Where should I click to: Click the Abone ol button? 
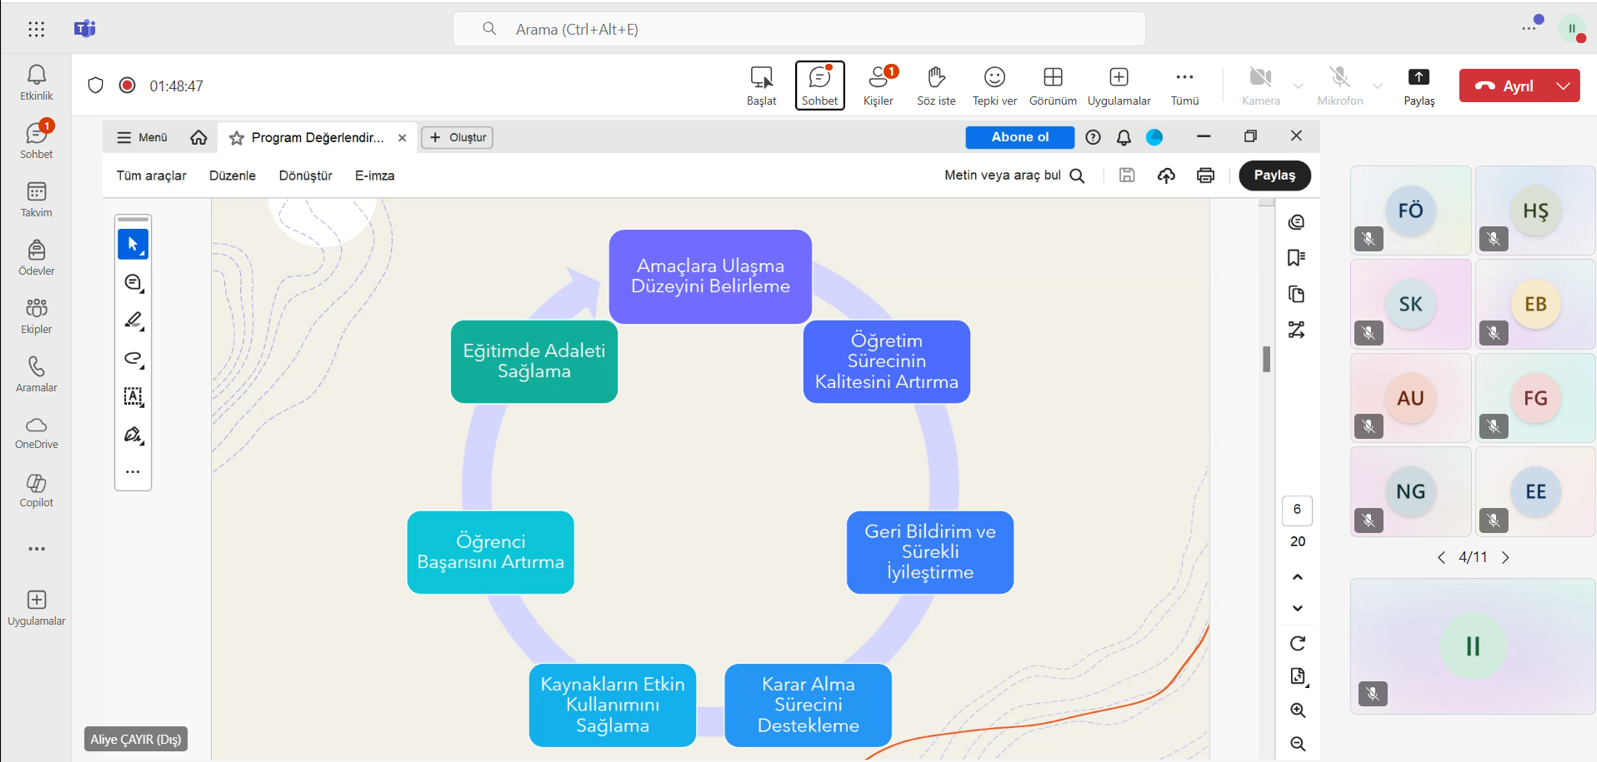[1019, 137]
